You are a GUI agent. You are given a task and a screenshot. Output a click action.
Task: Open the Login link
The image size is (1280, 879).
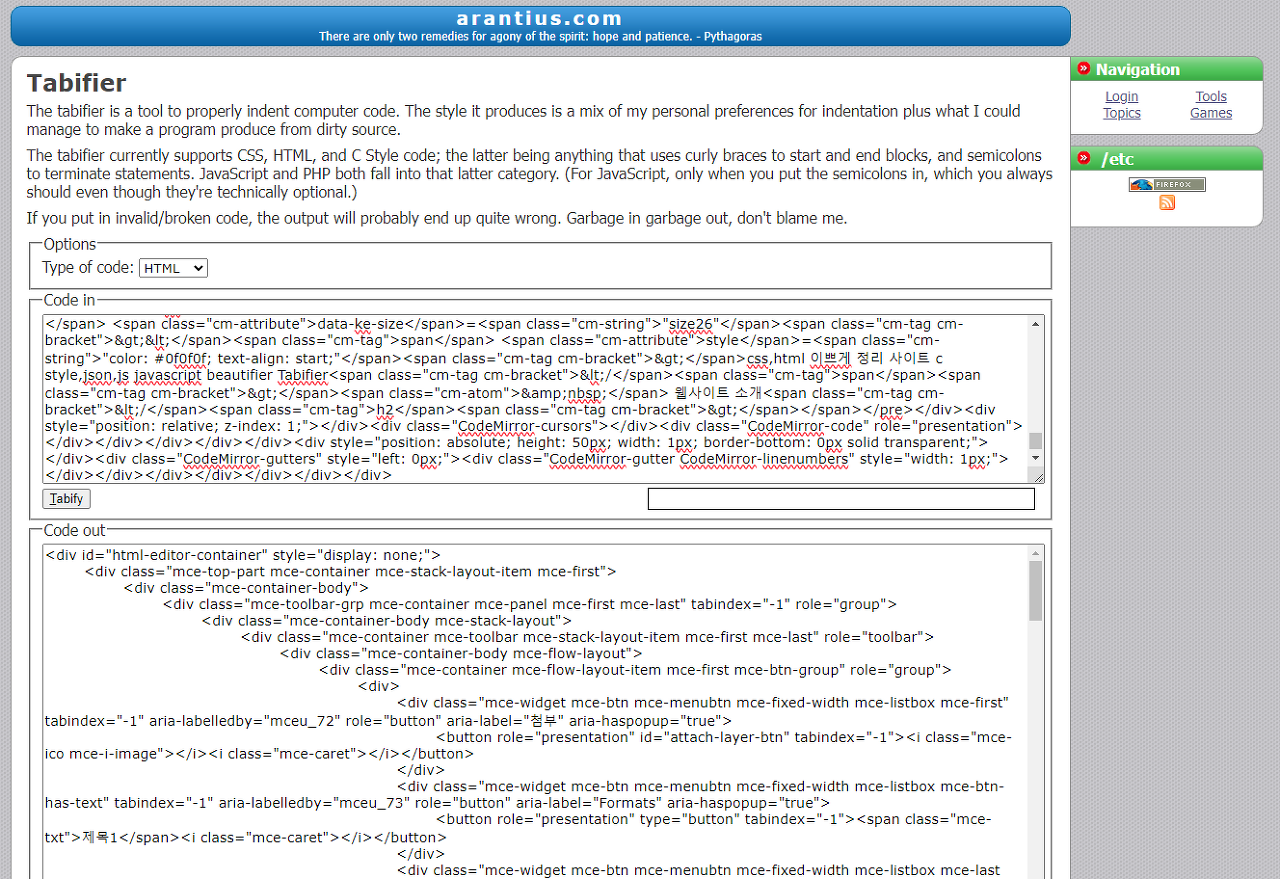pos(1122,97)
